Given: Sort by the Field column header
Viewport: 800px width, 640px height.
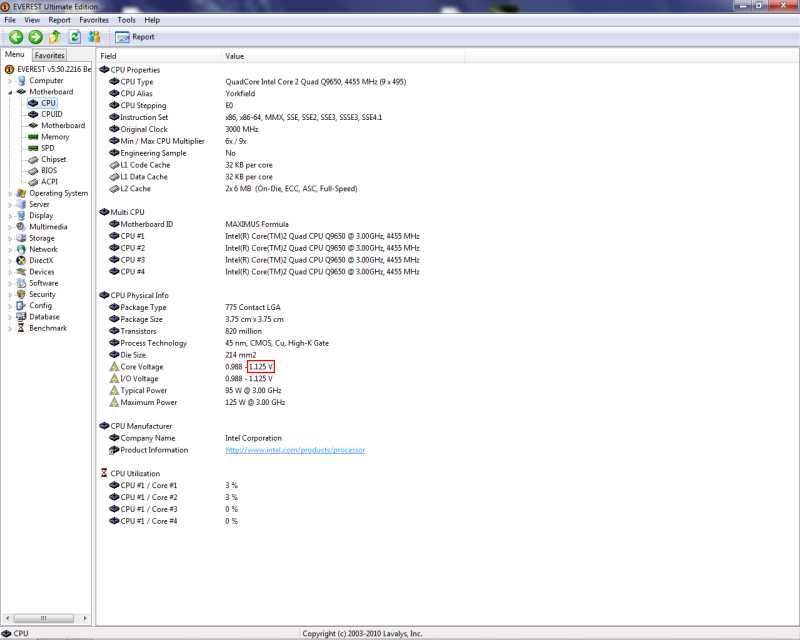Looking at the screenshot, I should (160, 56).
